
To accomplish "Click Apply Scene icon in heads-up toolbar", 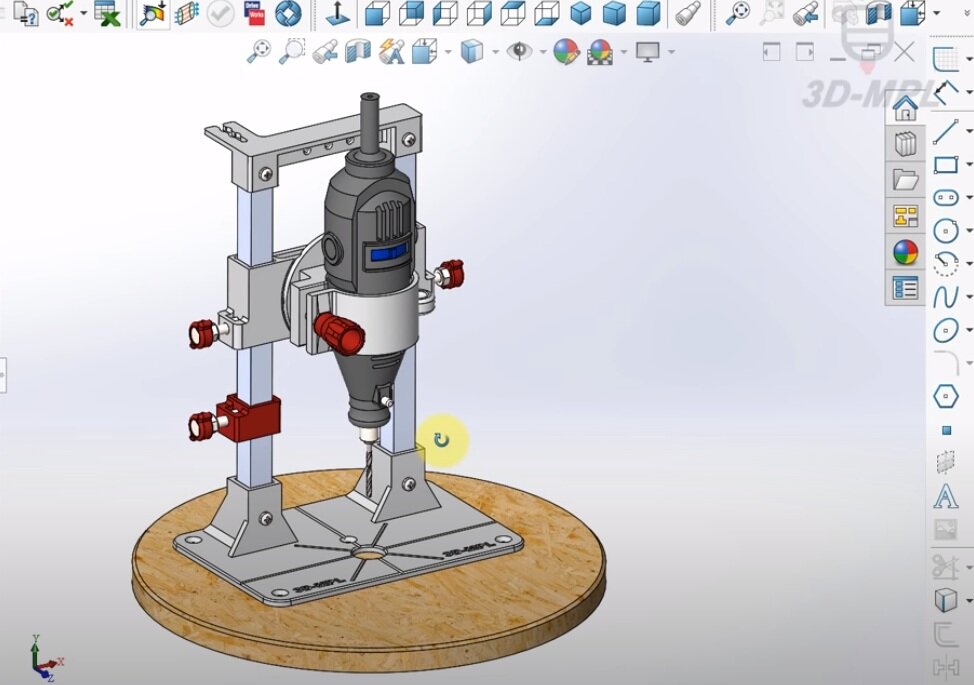I will coord(600,52).
